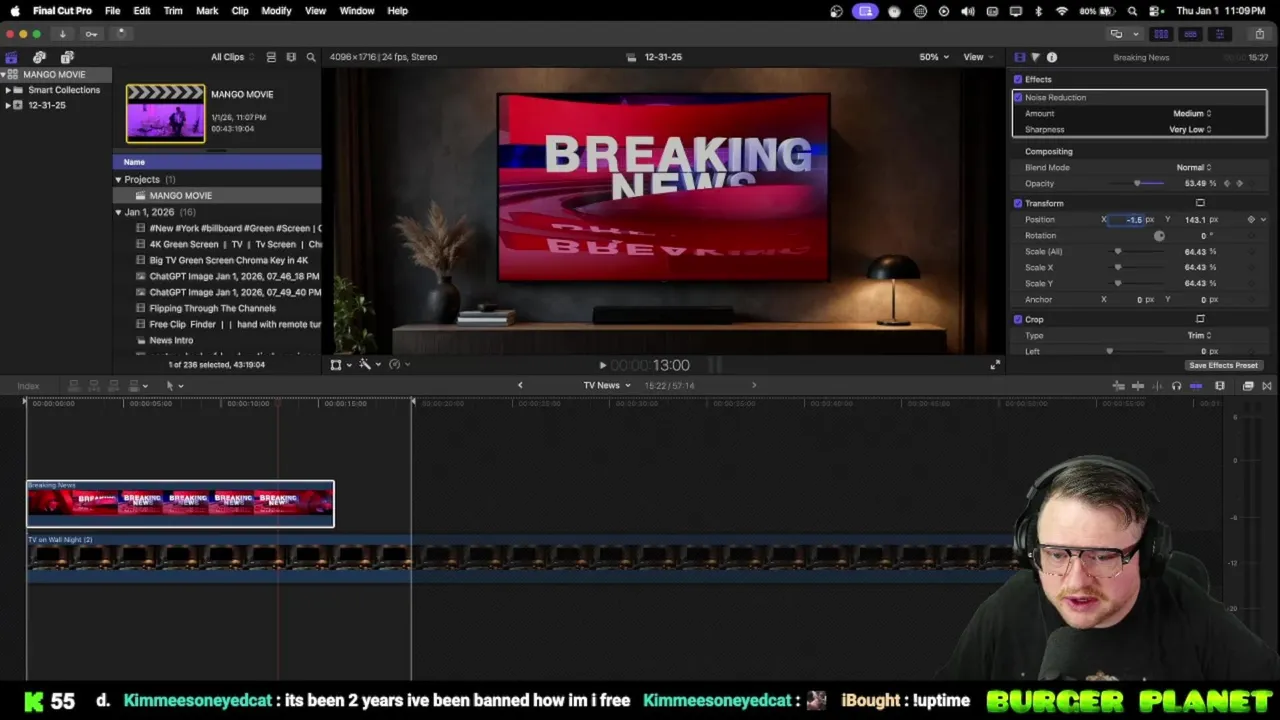The width and height of the screenshot is (1280, 720).
Task: Toggle the browser panel layout button
Action: coord(1161,34)
